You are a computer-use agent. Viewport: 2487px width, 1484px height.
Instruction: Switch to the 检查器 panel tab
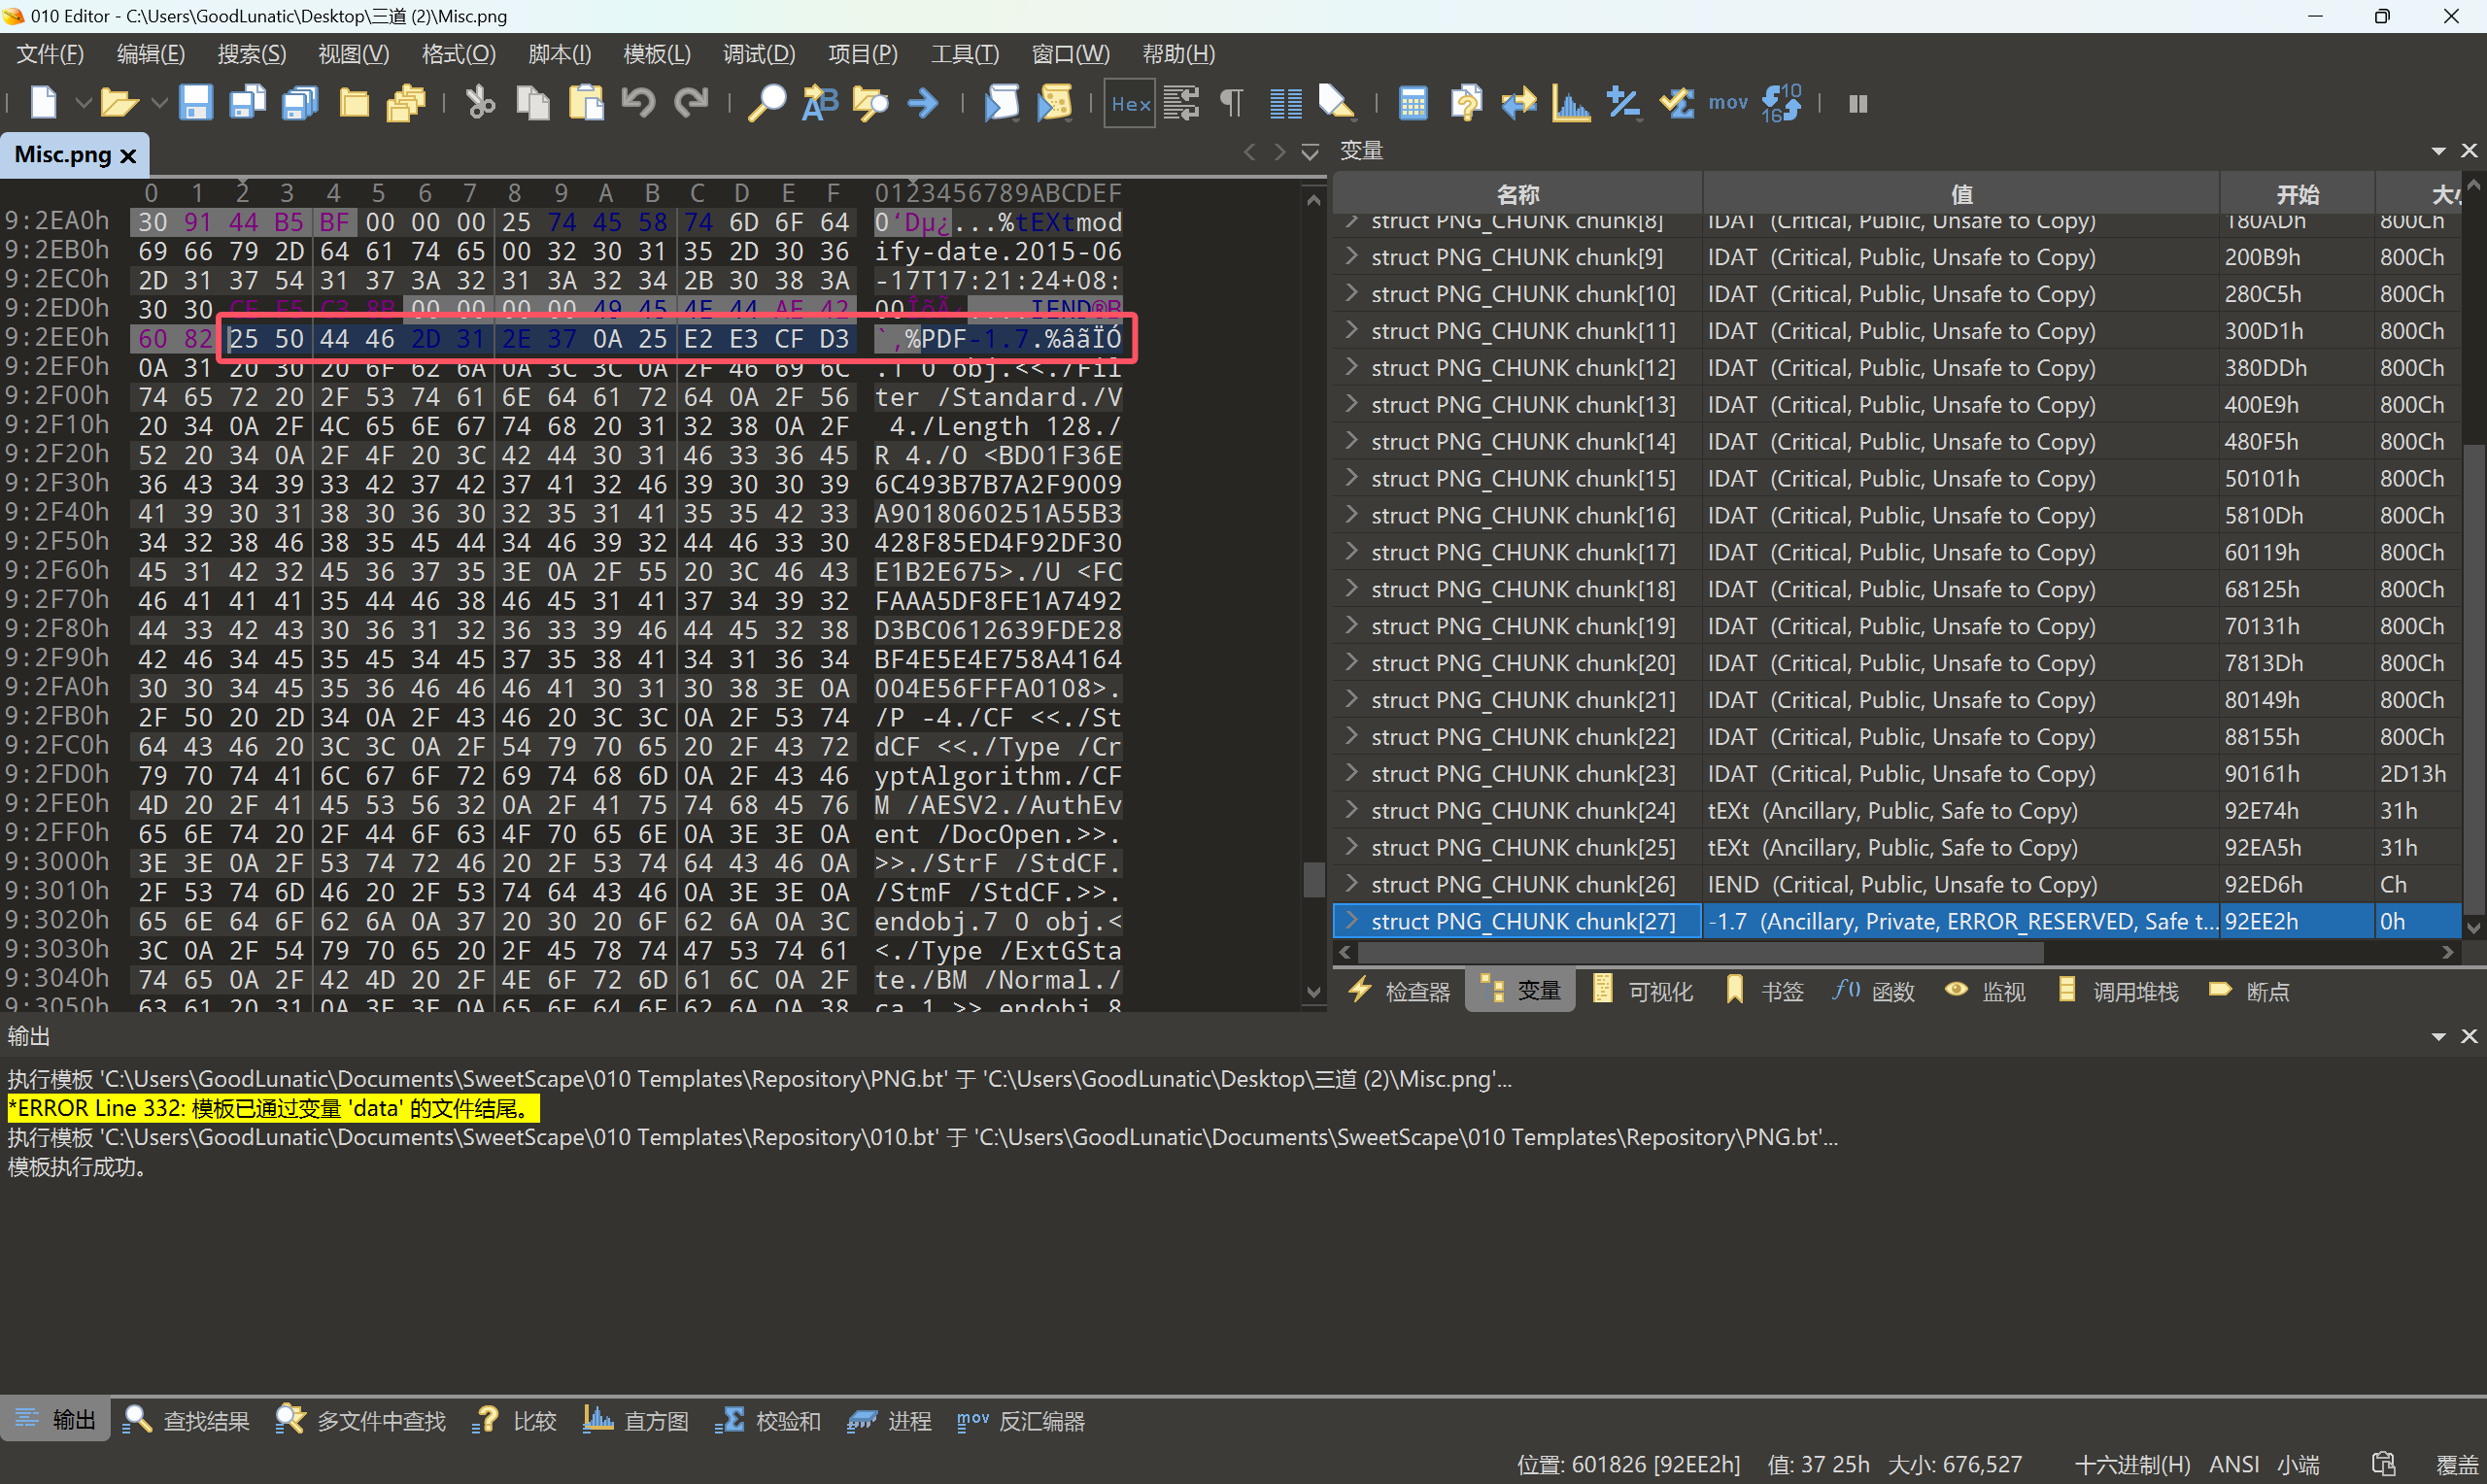(1399, 991)
